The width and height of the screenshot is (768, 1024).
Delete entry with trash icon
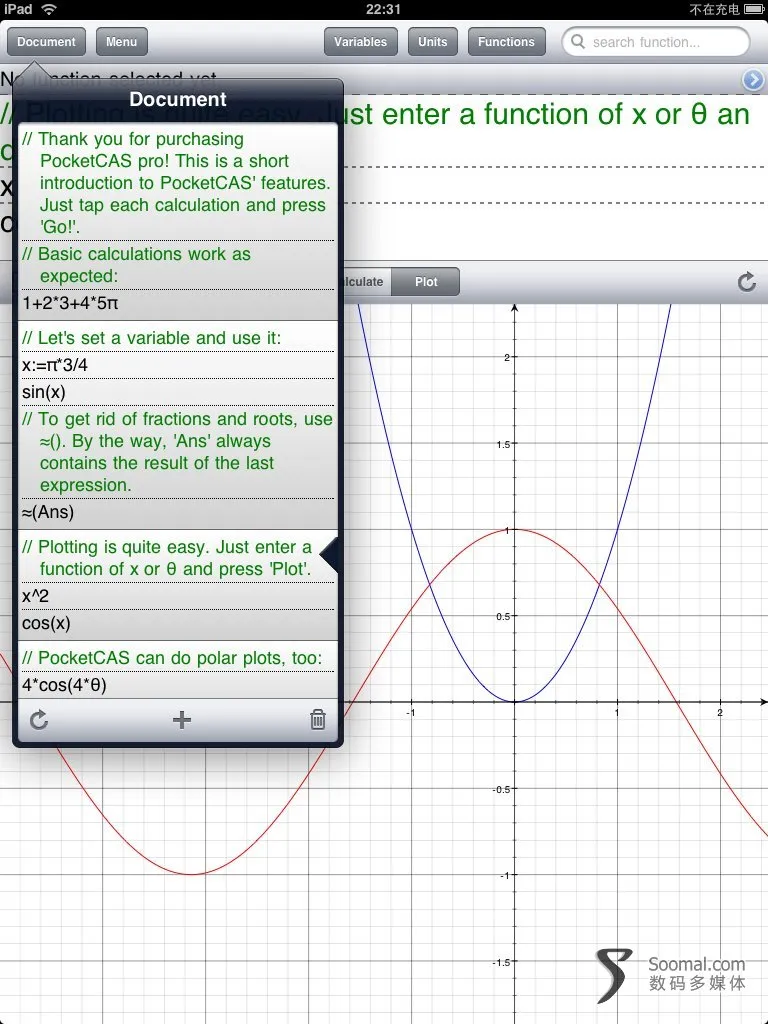(x=317, y=720)
